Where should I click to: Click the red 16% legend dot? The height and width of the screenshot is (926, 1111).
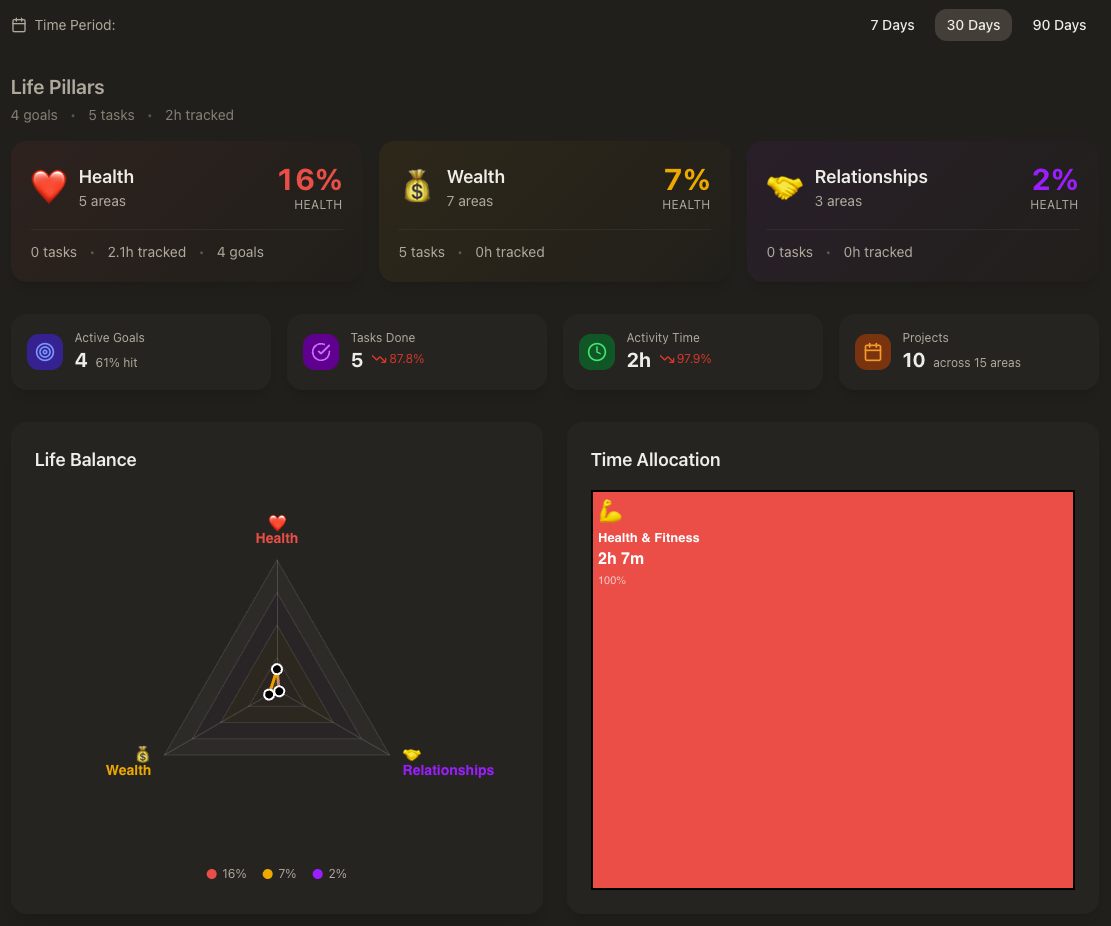point(212,874)
